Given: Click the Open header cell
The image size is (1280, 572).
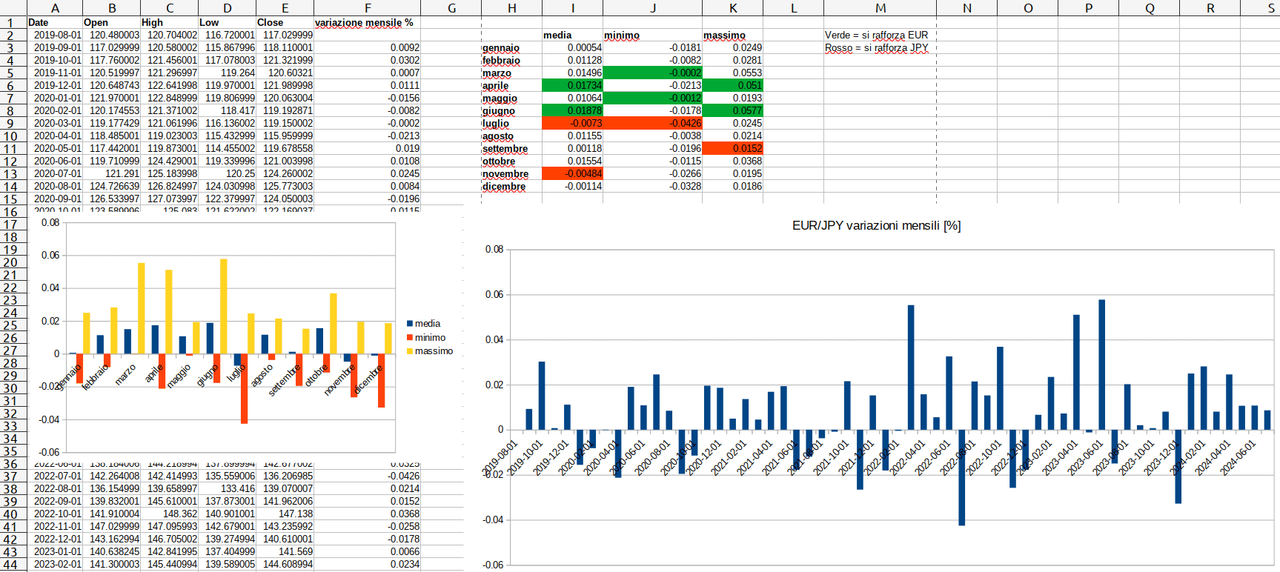Looking at the screenshot, I should (111, 21).
